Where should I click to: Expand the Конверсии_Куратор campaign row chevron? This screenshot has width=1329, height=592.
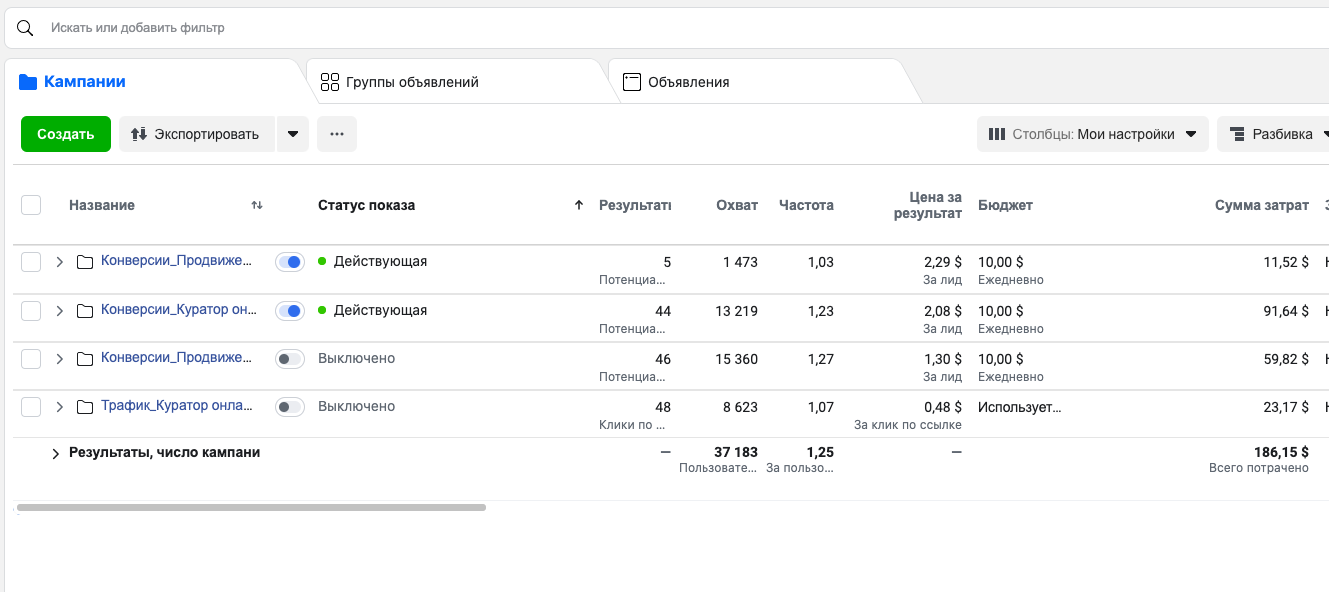(x=59, y=311)
